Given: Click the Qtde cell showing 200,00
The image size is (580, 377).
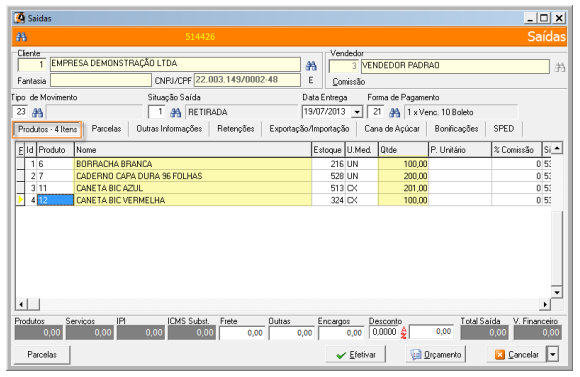Looking at the screenshot, I should point(403,176).
